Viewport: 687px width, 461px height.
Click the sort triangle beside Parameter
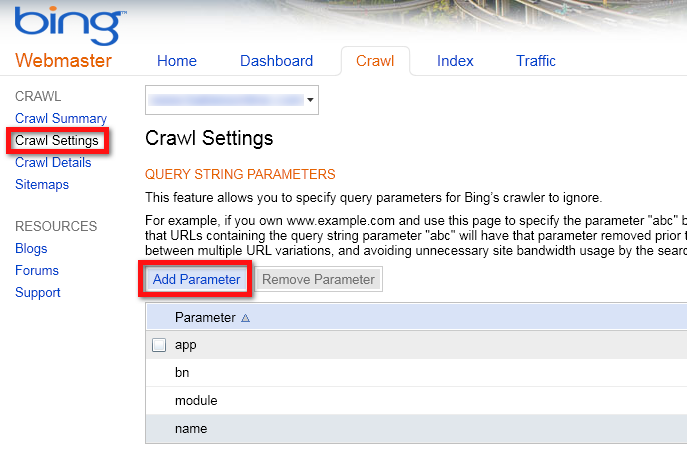[x=245, y=318]
